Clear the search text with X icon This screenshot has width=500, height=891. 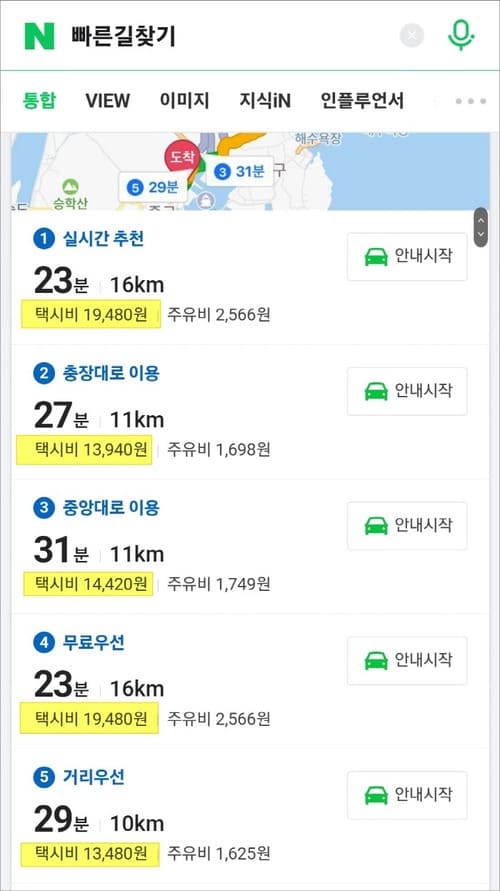click(x=412, y=36)
